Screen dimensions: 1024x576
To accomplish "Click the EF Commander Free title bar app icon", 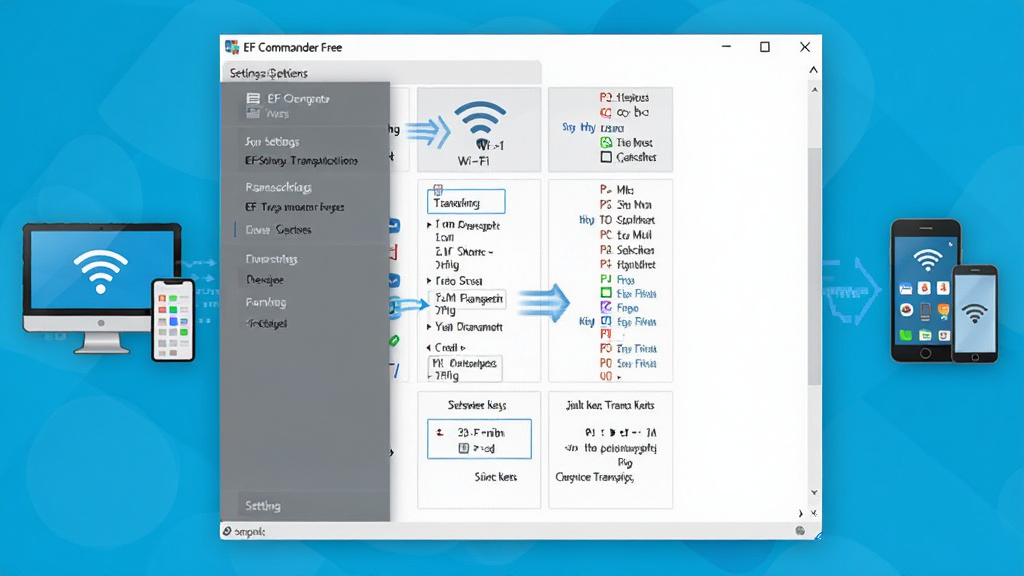I will tap(232, 47).
